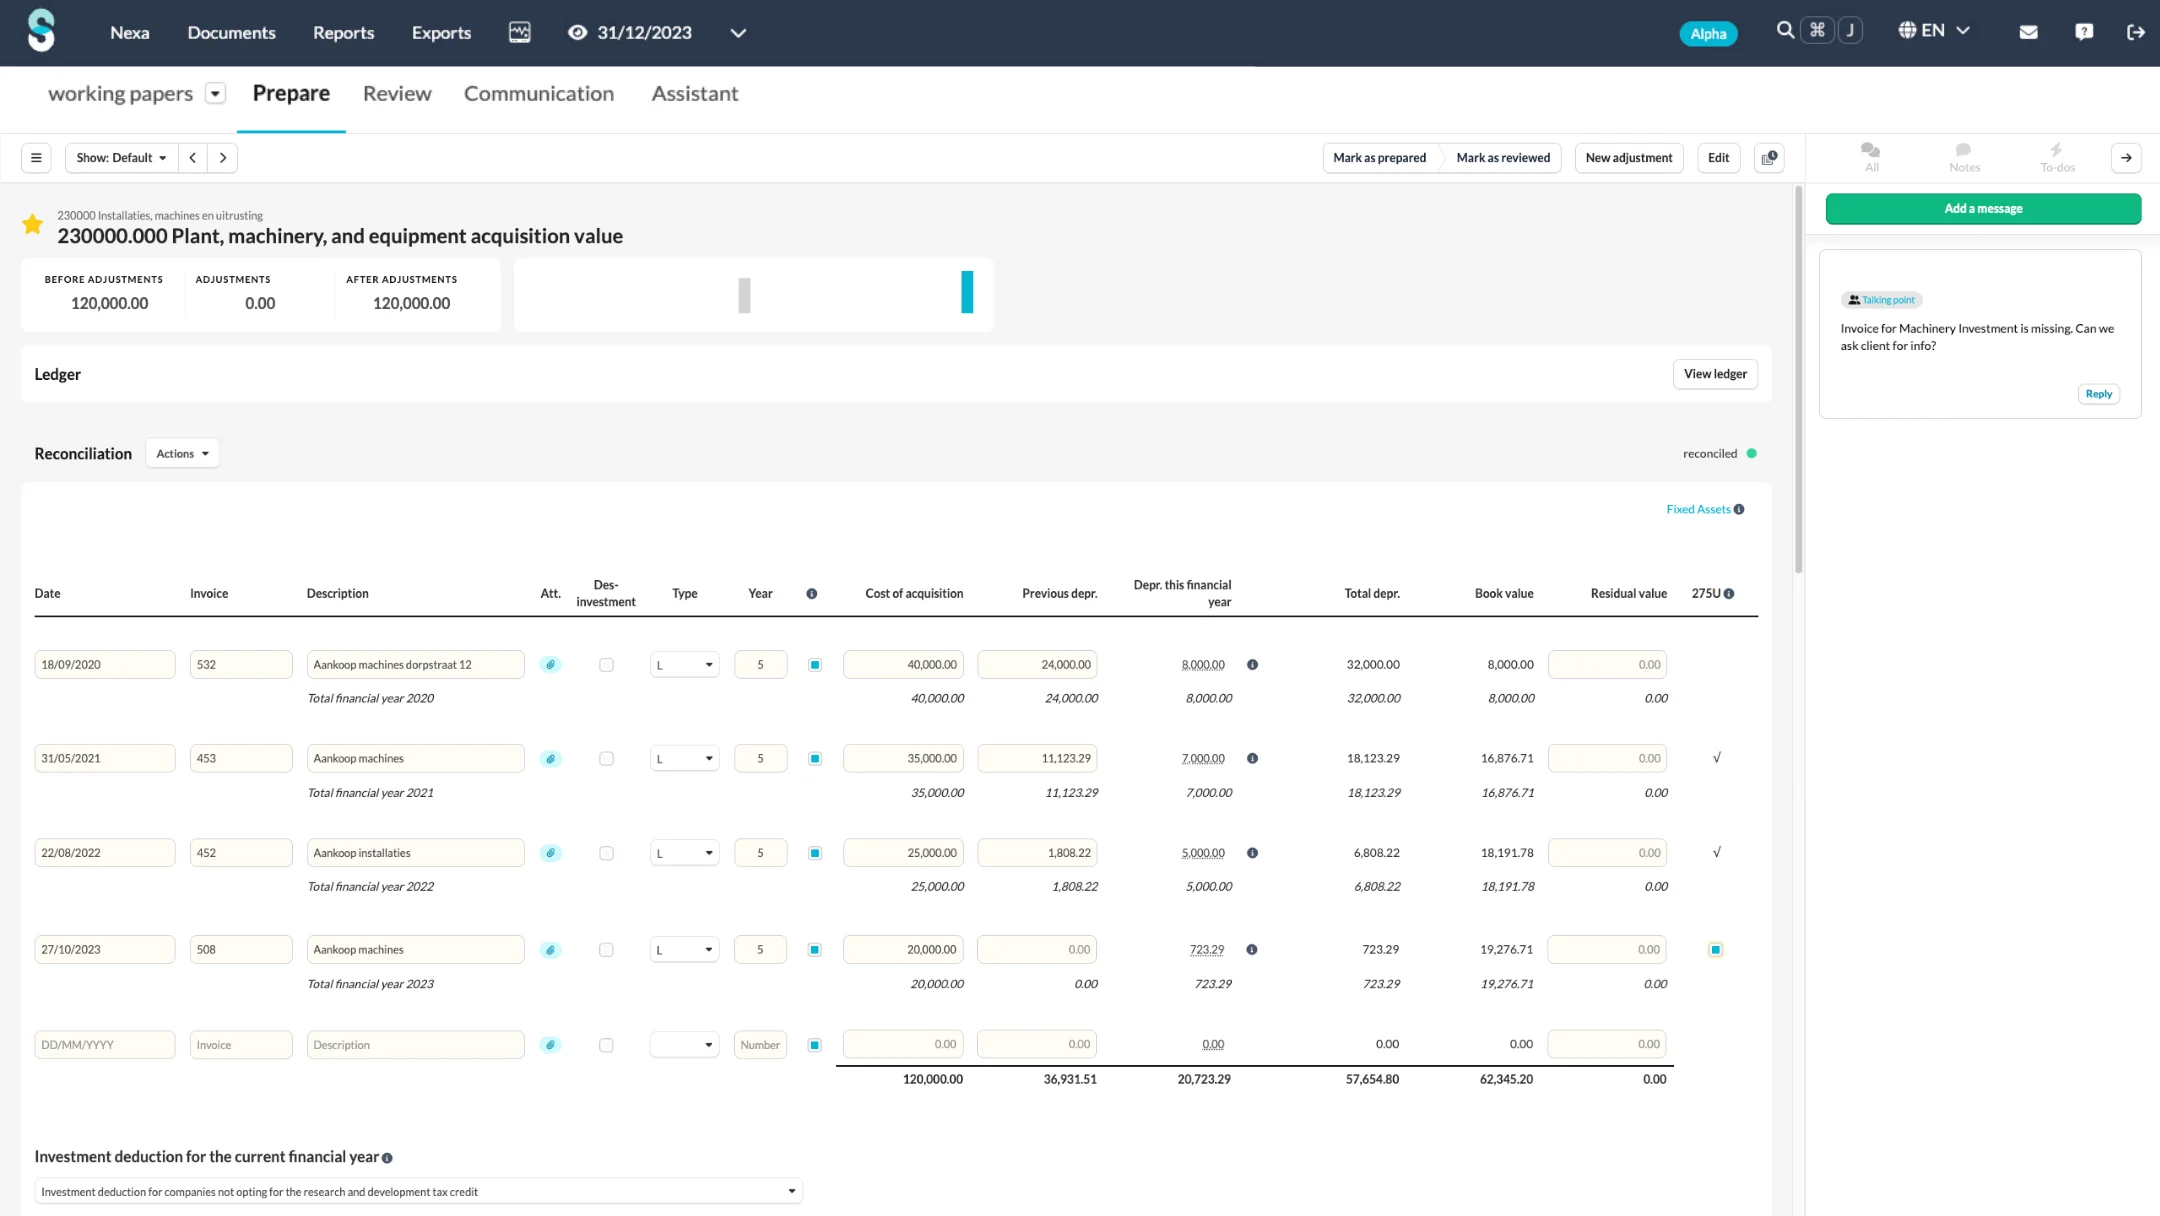Open the investment deduction type dropdown

tap(418, 1192)
